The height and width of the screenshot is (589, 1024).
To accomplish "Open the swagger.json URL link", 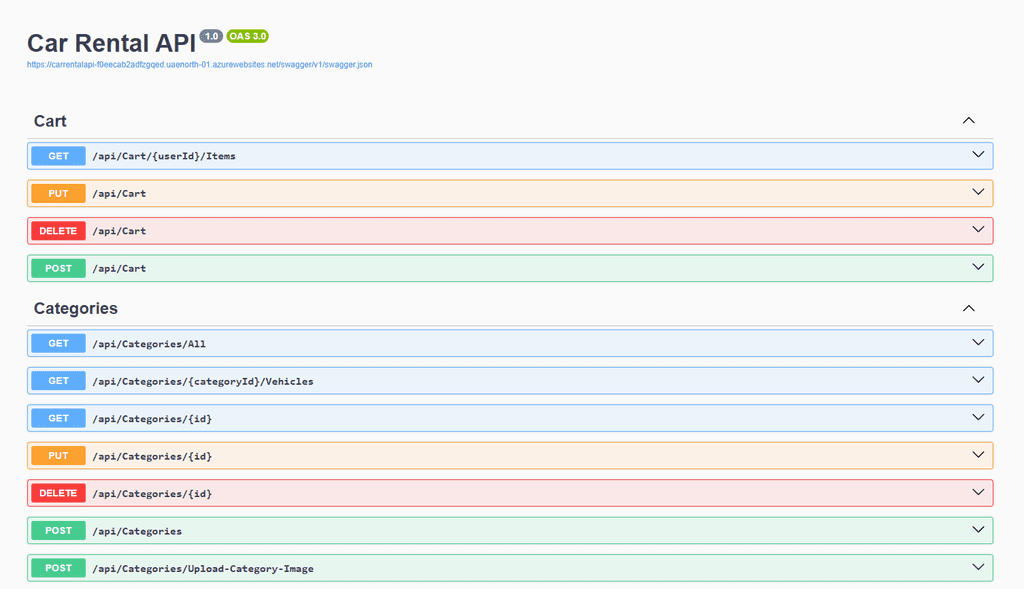I will tap(199, 65).
